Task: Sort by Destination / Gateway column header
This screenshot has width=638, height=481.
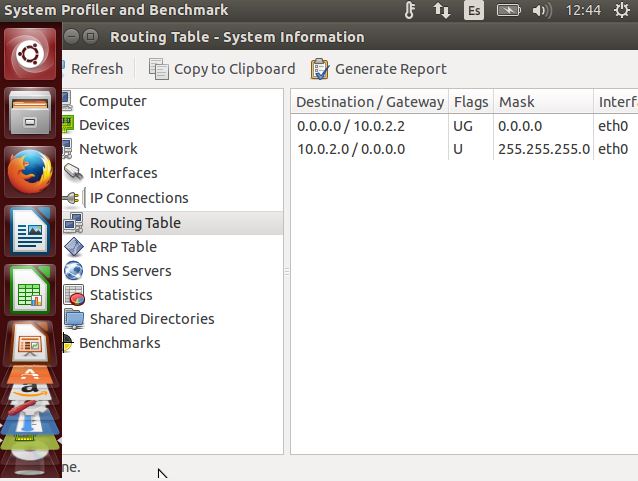Action: click(x=369, y=102)
